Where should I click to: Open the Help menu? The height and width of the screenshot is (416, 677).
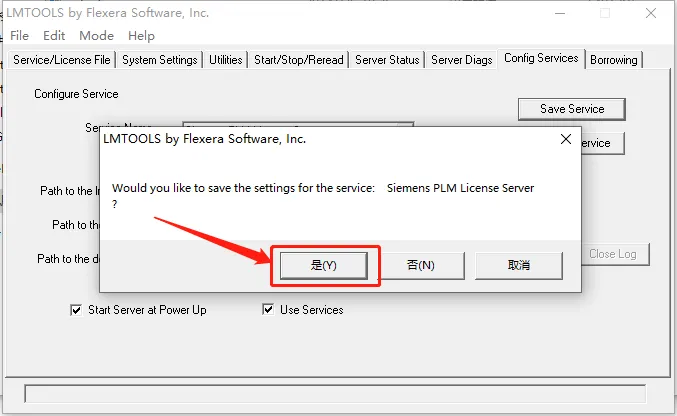click(141, 36)
